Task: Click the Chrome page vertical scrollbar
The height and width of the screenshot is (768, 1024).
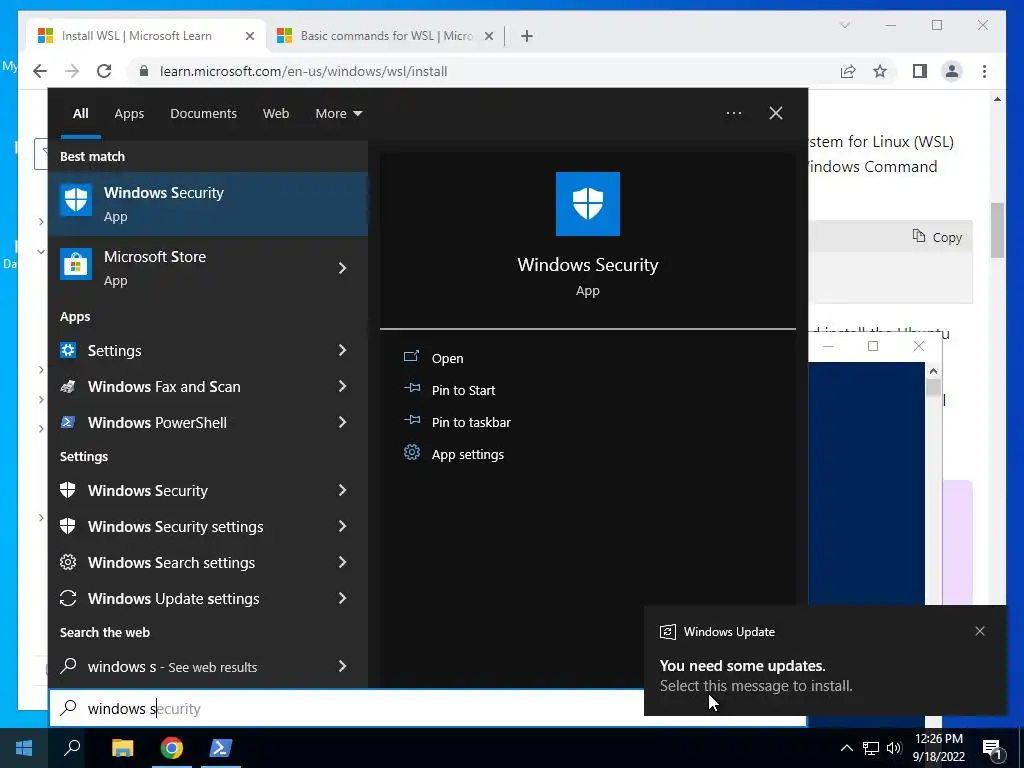Action: [x=997, y=230]
